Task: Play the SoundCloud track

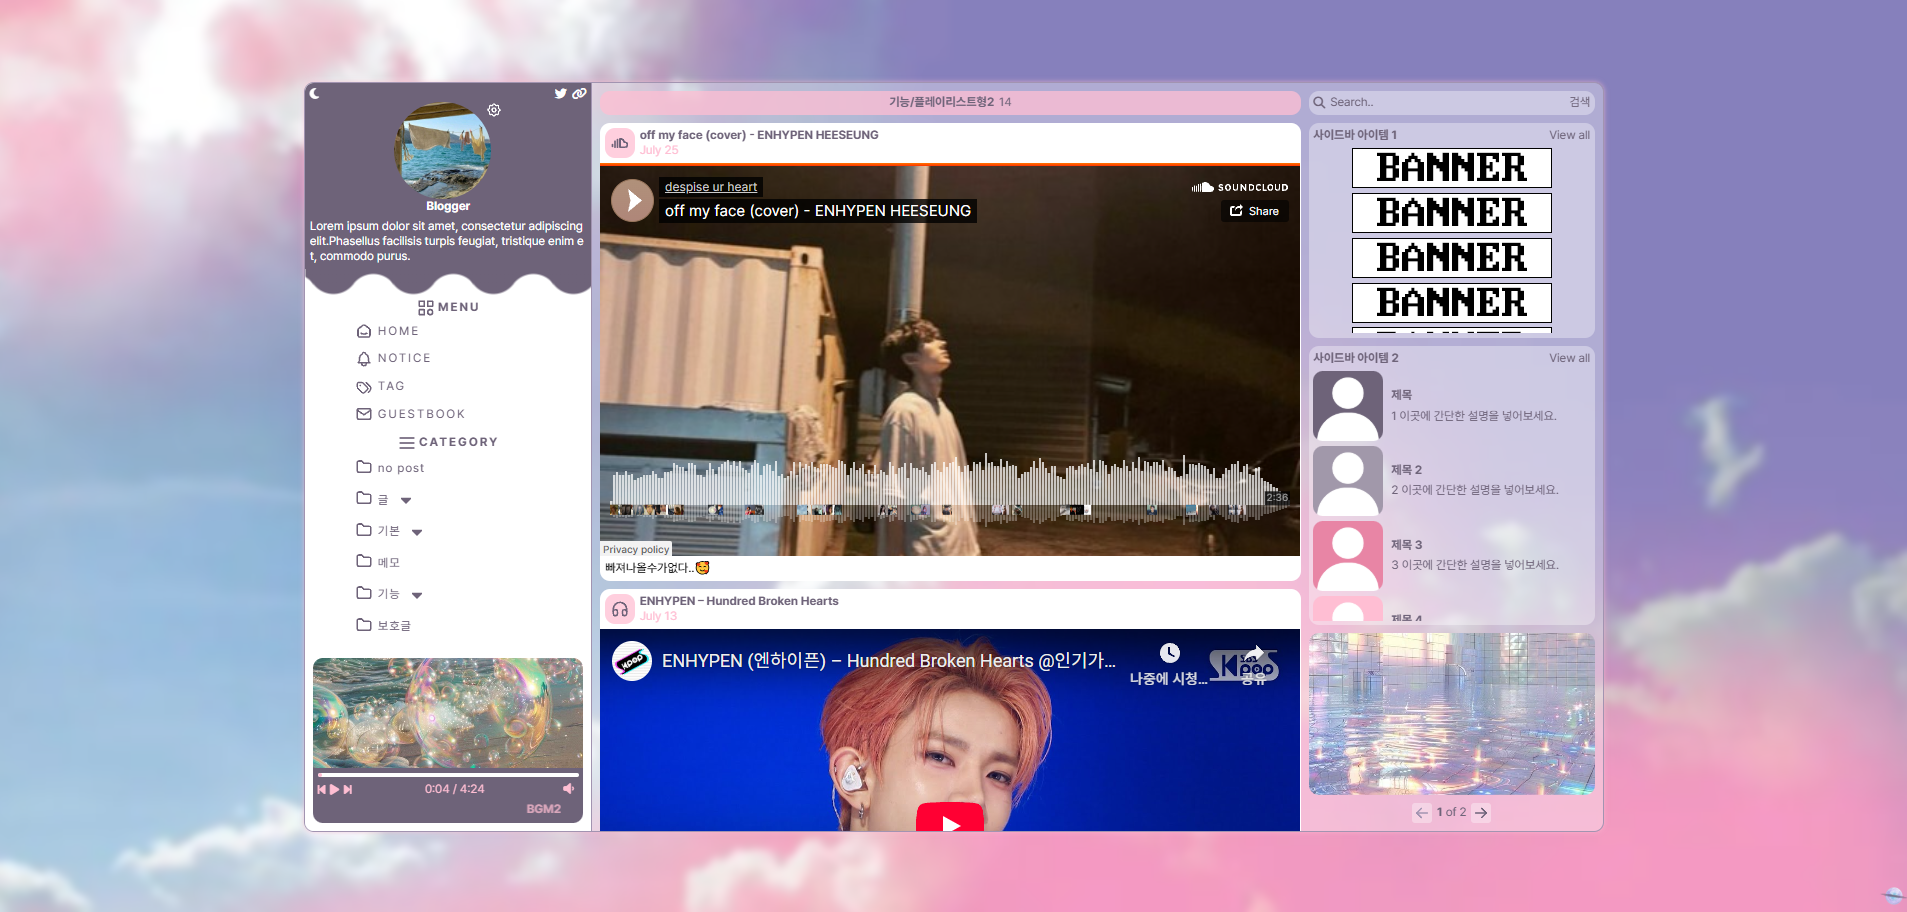Action: tap(633, 201)
